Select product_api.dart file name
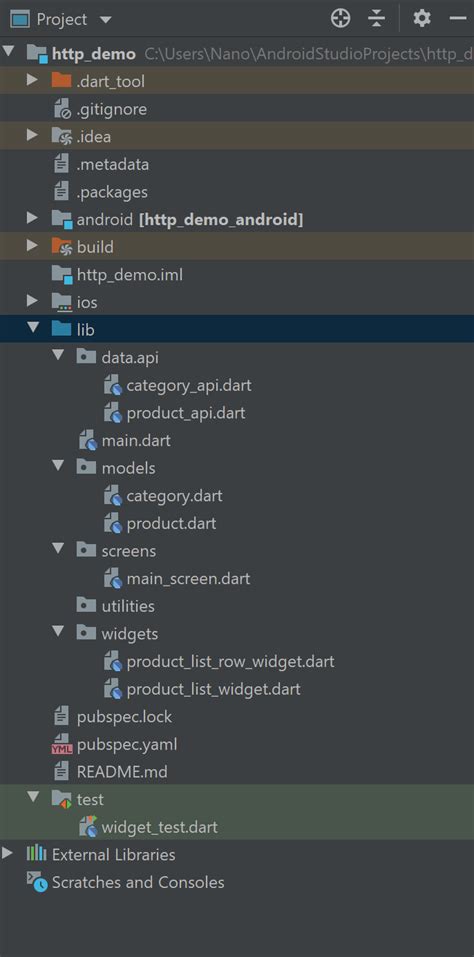Image resolution: width=474 pixels, height=957 pixels. pos(186,413)
